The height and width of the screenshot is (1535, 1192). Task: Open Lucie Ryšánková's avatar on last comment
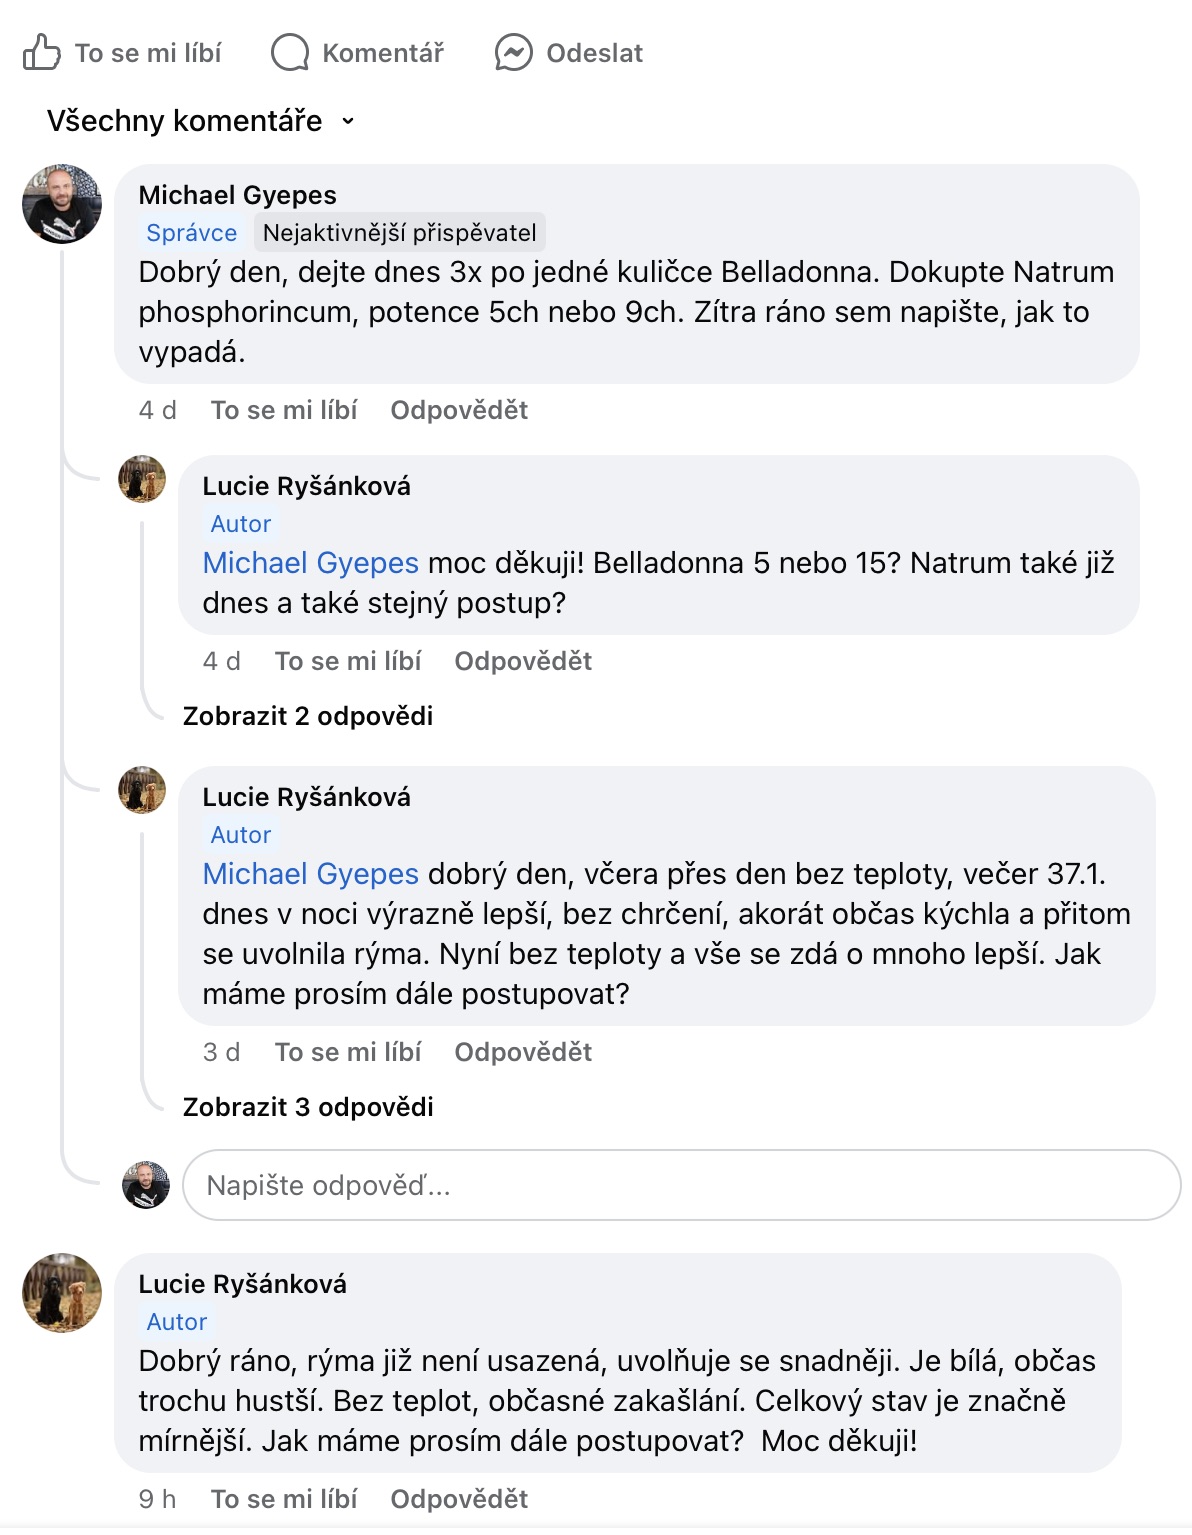coord(62,1292)
